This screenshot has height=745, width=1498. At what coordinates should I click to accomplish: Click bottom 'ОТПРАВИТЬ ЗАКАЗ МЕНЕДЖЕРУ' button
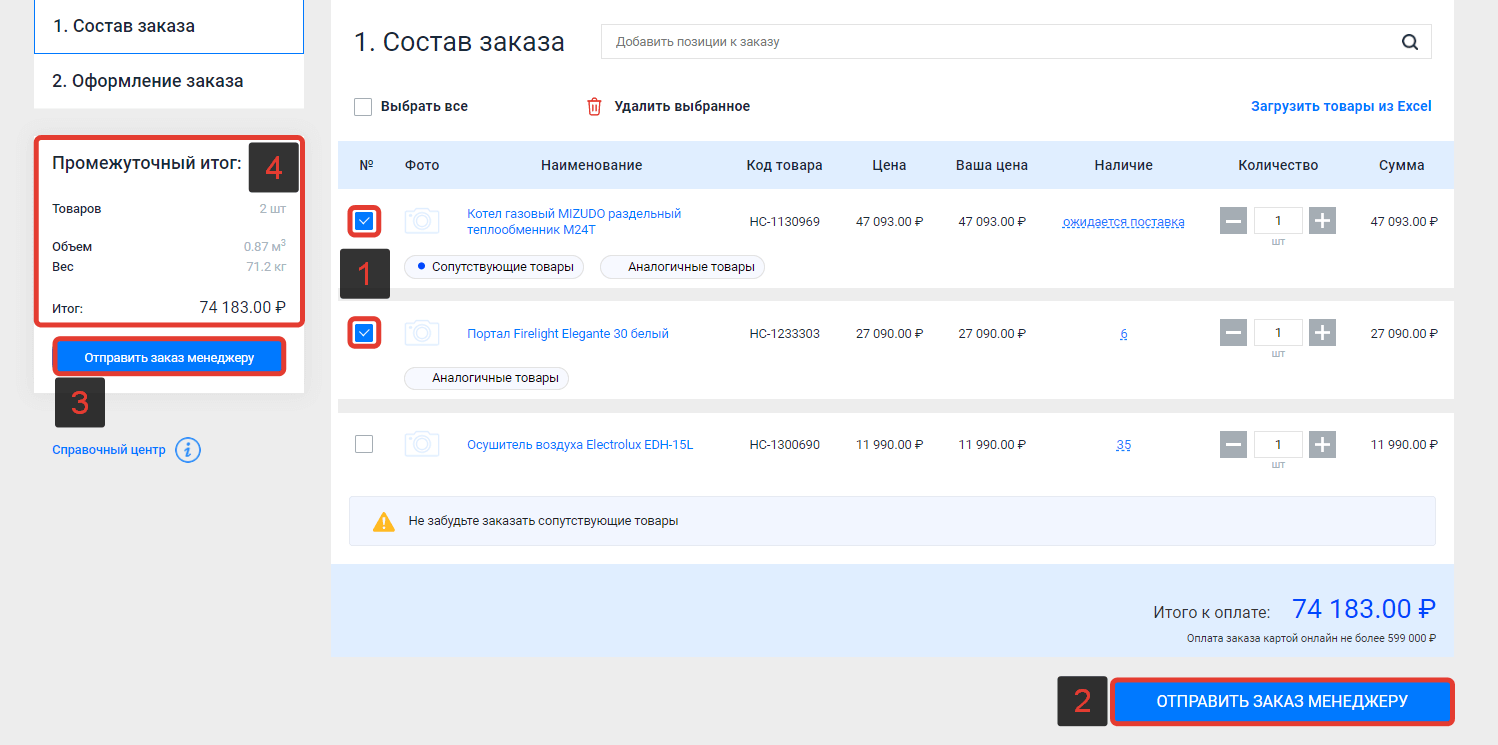(1282, 702)
